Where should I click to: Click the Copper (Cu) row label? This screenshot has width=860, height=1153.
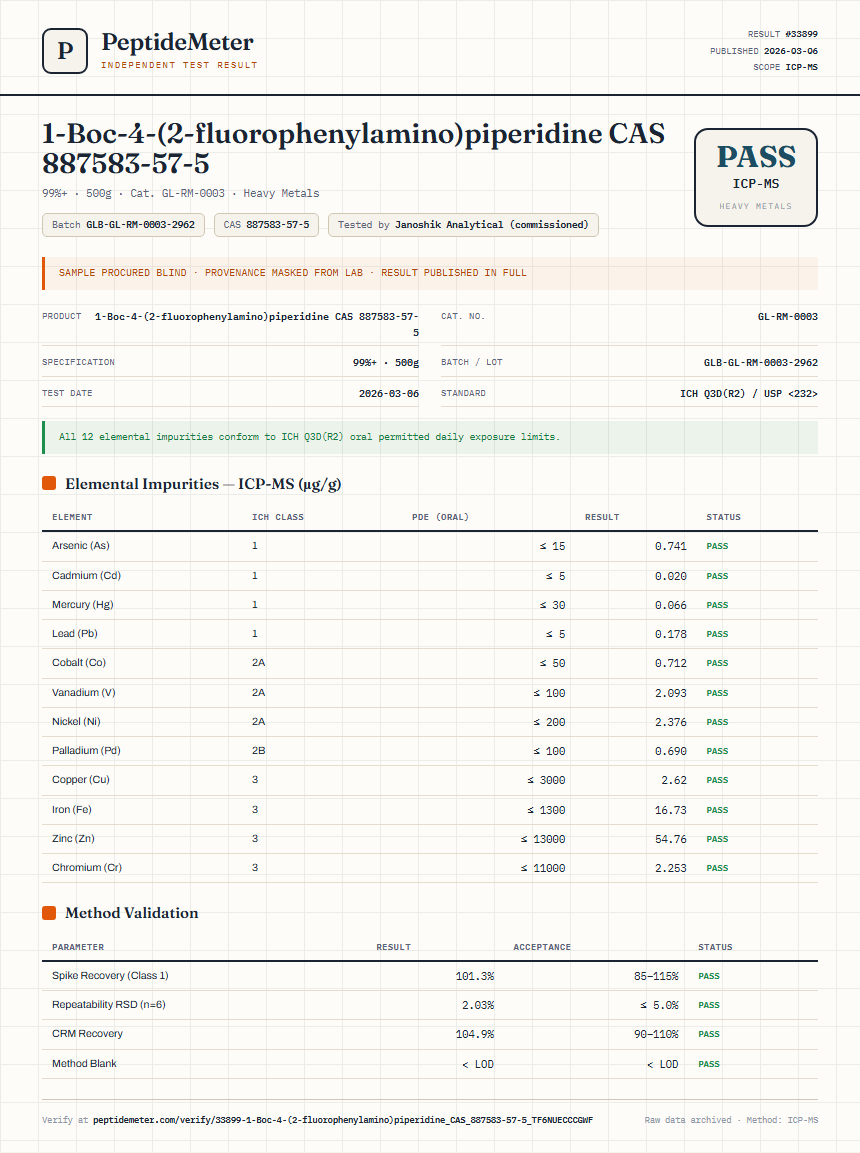(x=81, y=779)
